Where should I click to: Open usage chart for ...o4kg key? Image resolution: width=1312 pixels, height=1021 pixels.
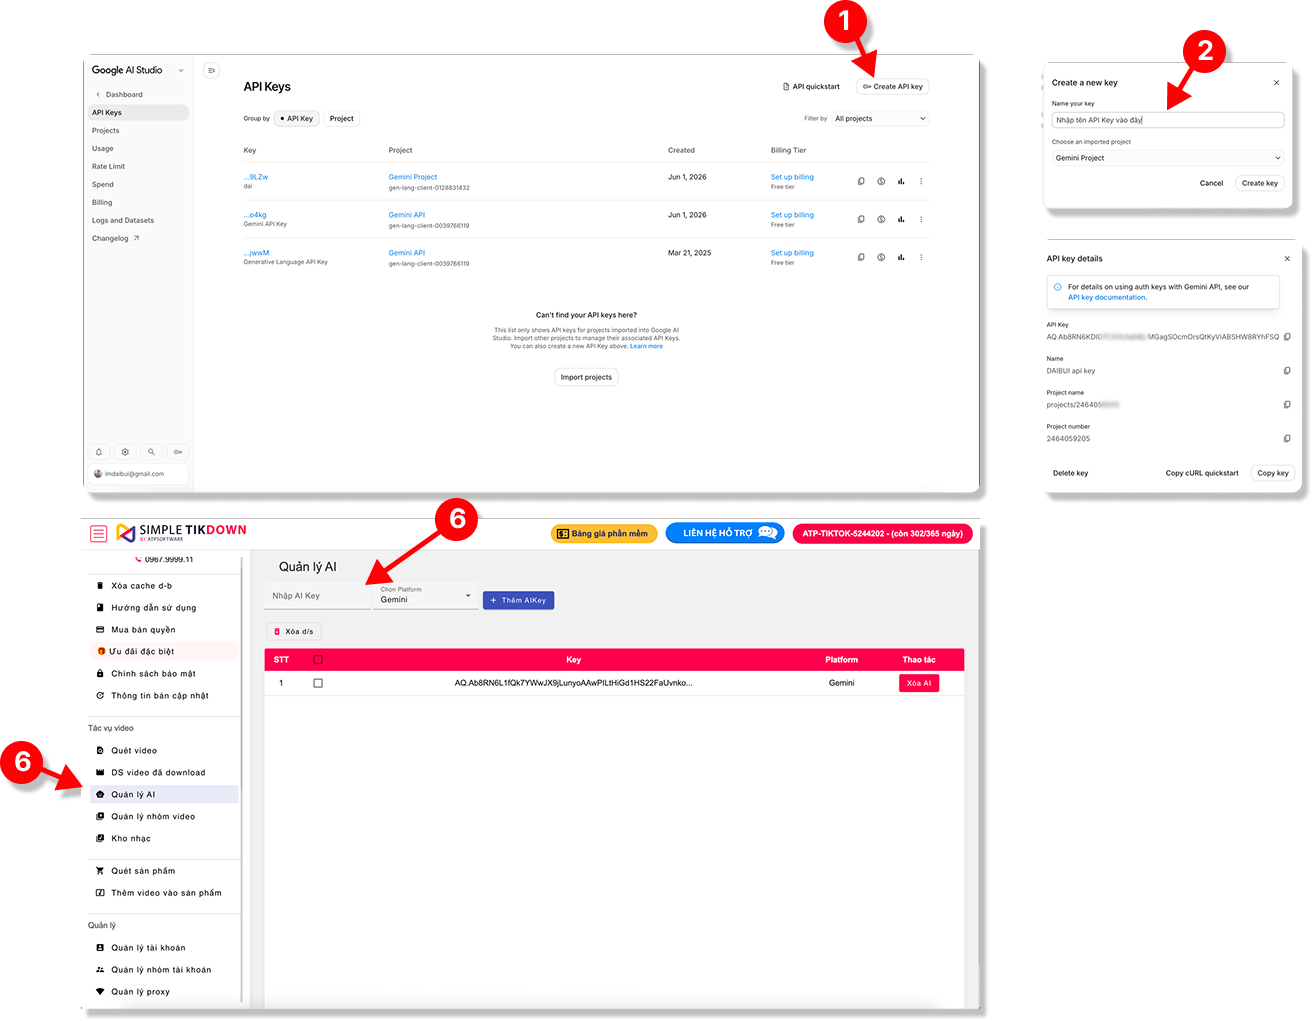901,219
